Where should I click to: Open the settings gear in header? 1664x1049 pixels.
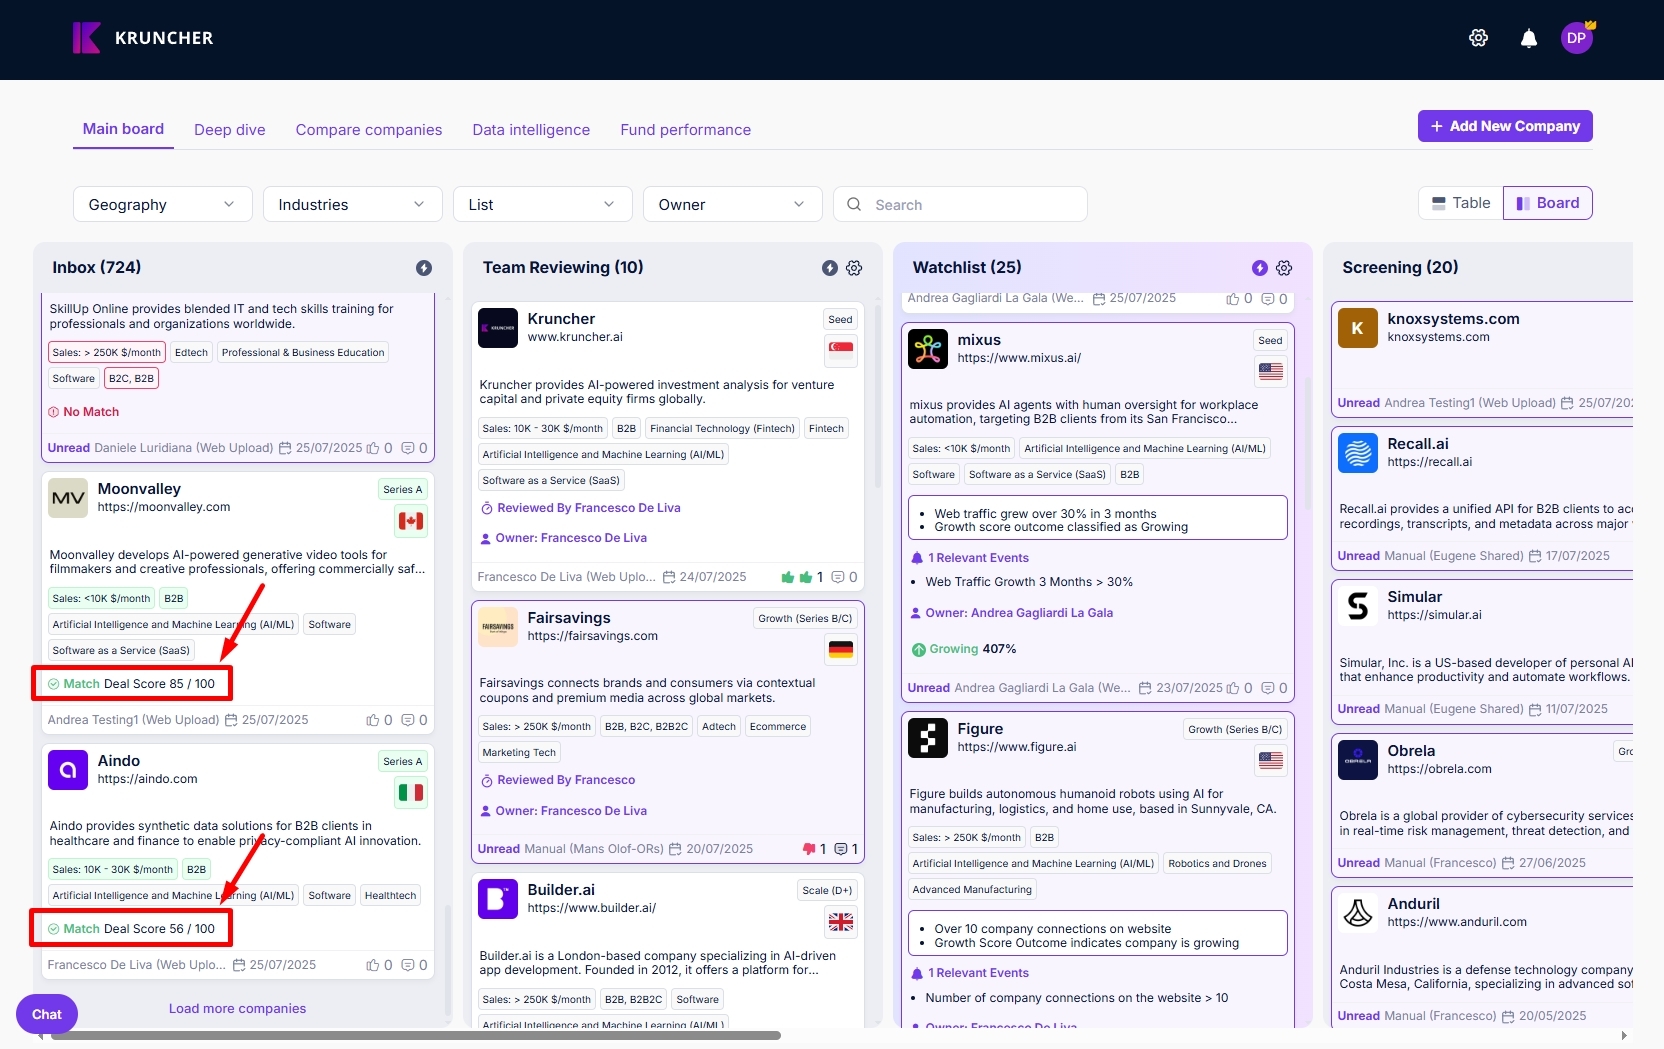[1478, 38]
